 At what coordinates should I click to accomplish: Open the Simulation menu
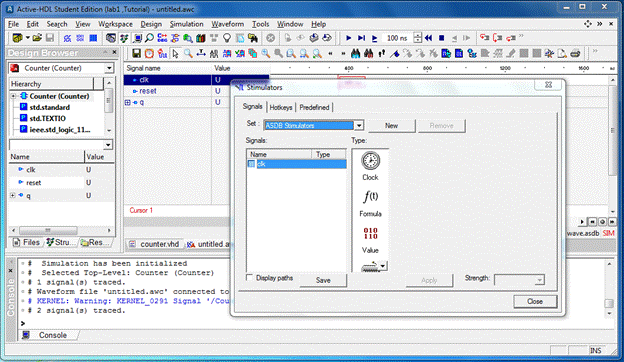[187, 24]
